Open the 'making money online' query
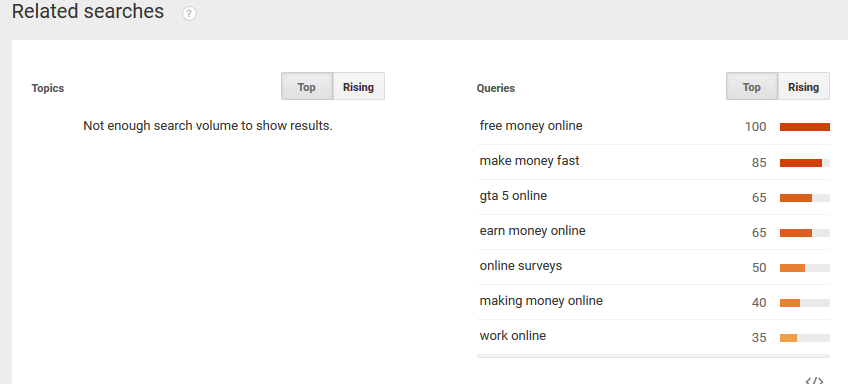Screen dimensions: 848x384 [x=541, y=301]
